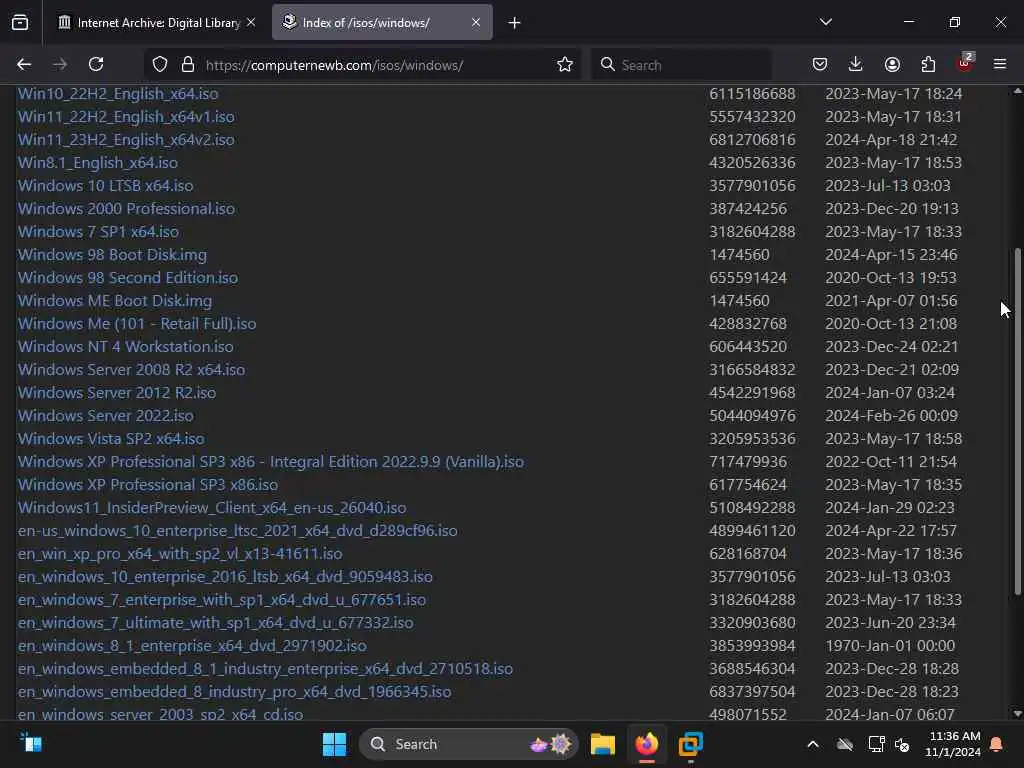
Task: Download Windows Server 2012 R2.iso
Action: point(117,392)
